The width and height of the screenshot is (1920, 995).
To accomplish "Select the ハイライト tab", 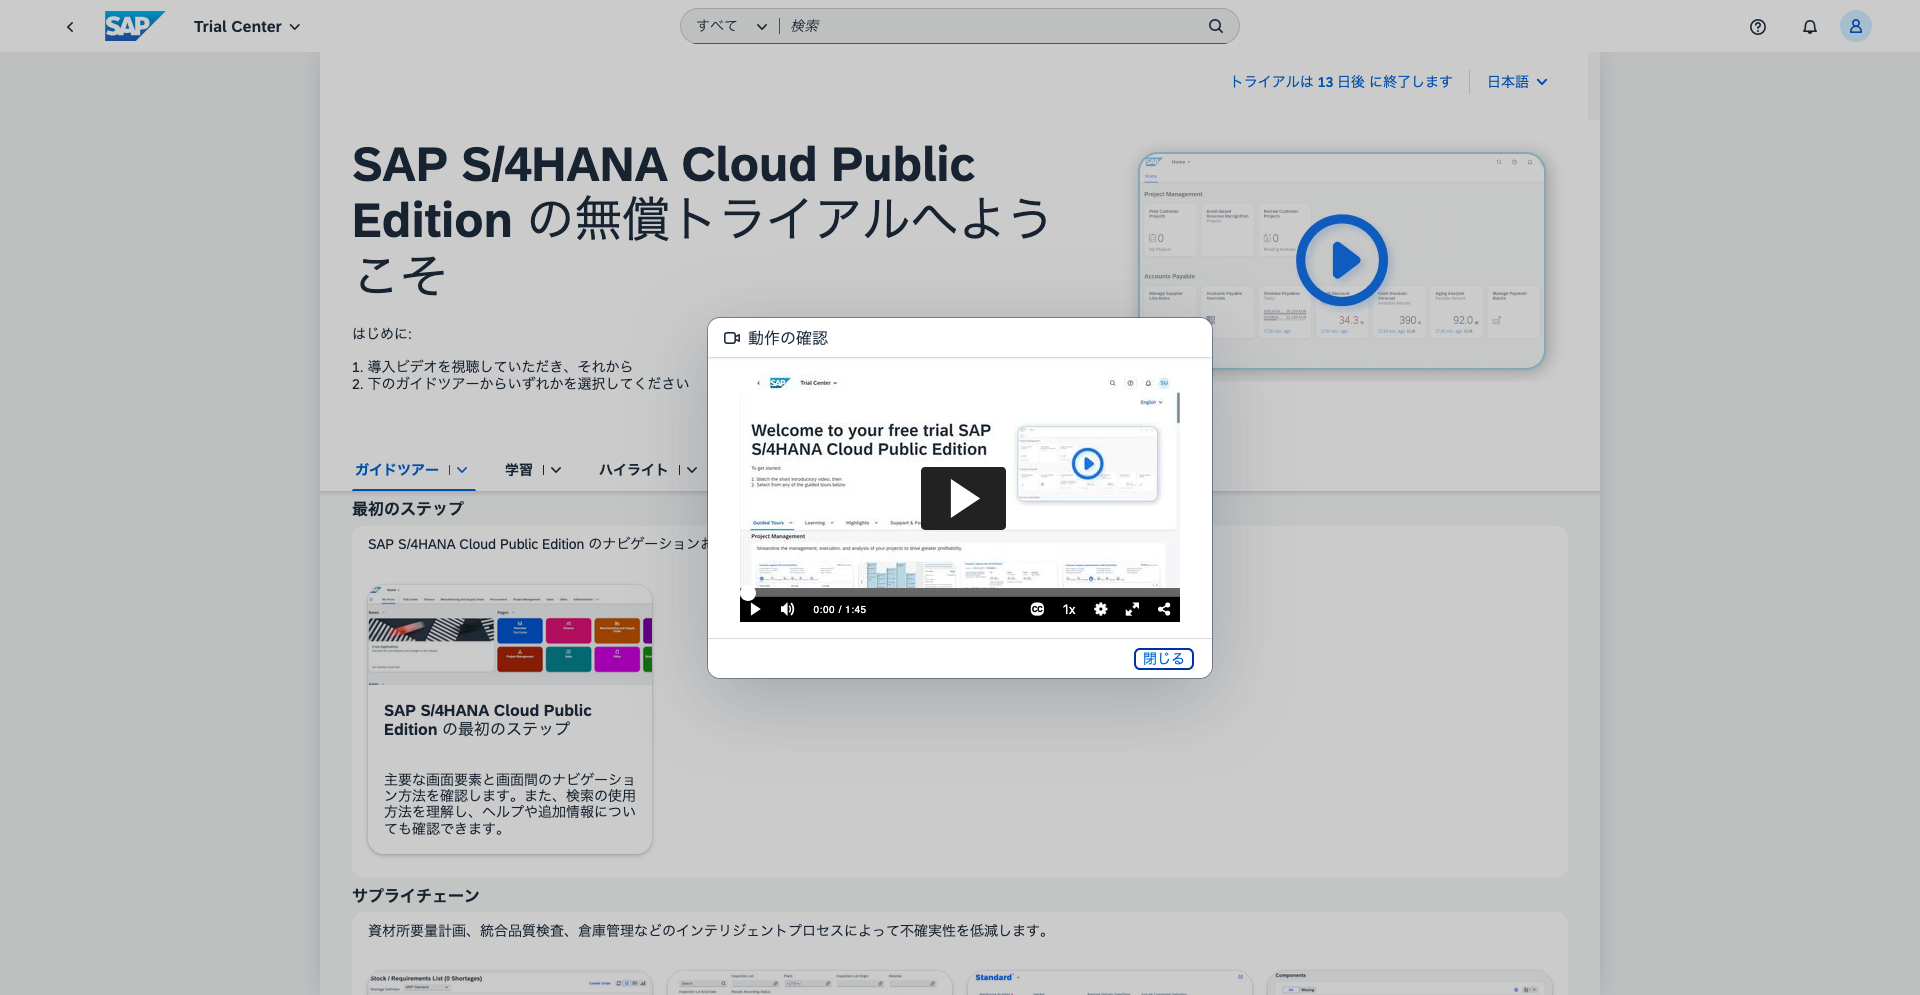I will [x=633, y=470].
